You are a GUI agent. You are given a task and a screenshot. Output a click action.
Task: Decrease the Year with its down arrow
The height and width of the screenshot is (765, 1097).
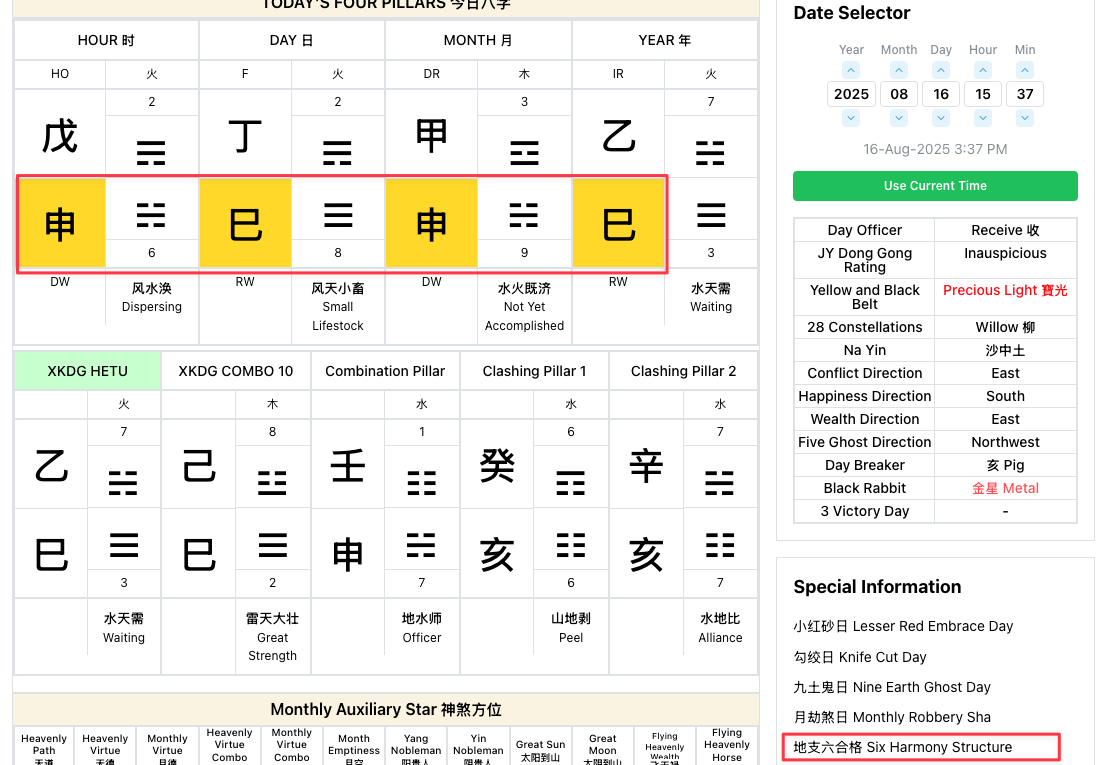click(x=851, y=118)
